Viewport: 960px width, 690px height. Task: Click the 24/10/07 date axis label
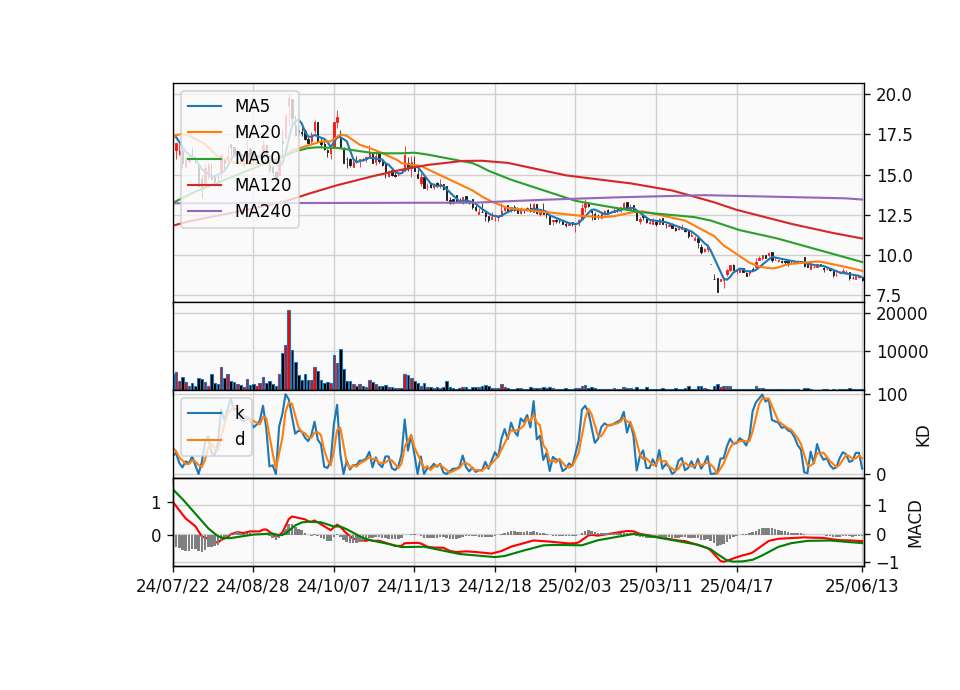point(334,586)
